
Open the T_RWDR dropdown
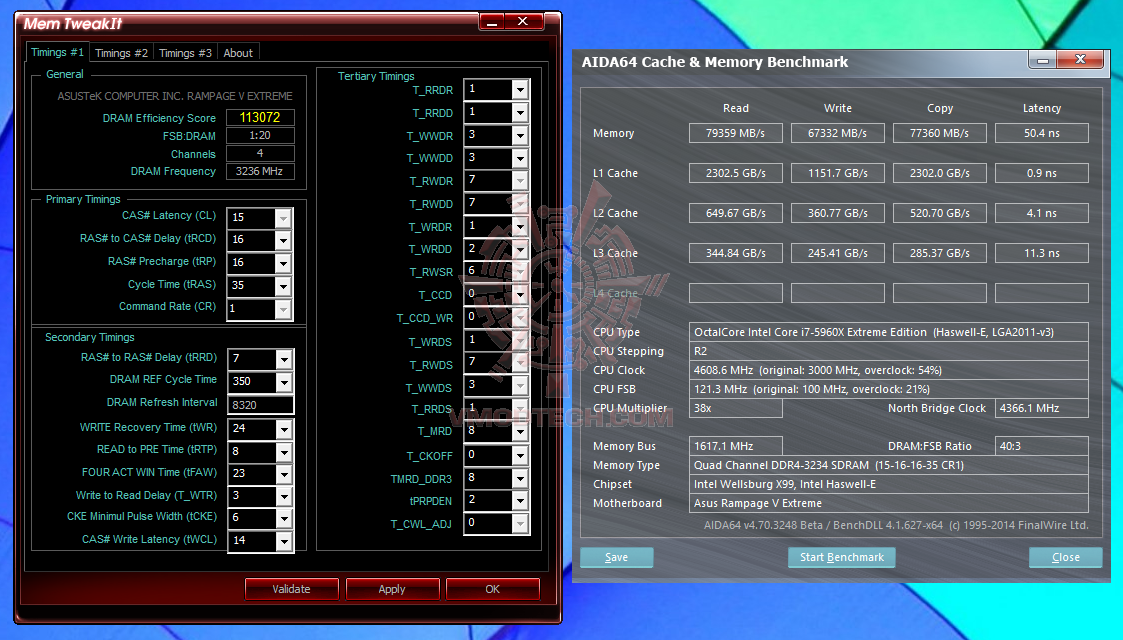point(521,180)
